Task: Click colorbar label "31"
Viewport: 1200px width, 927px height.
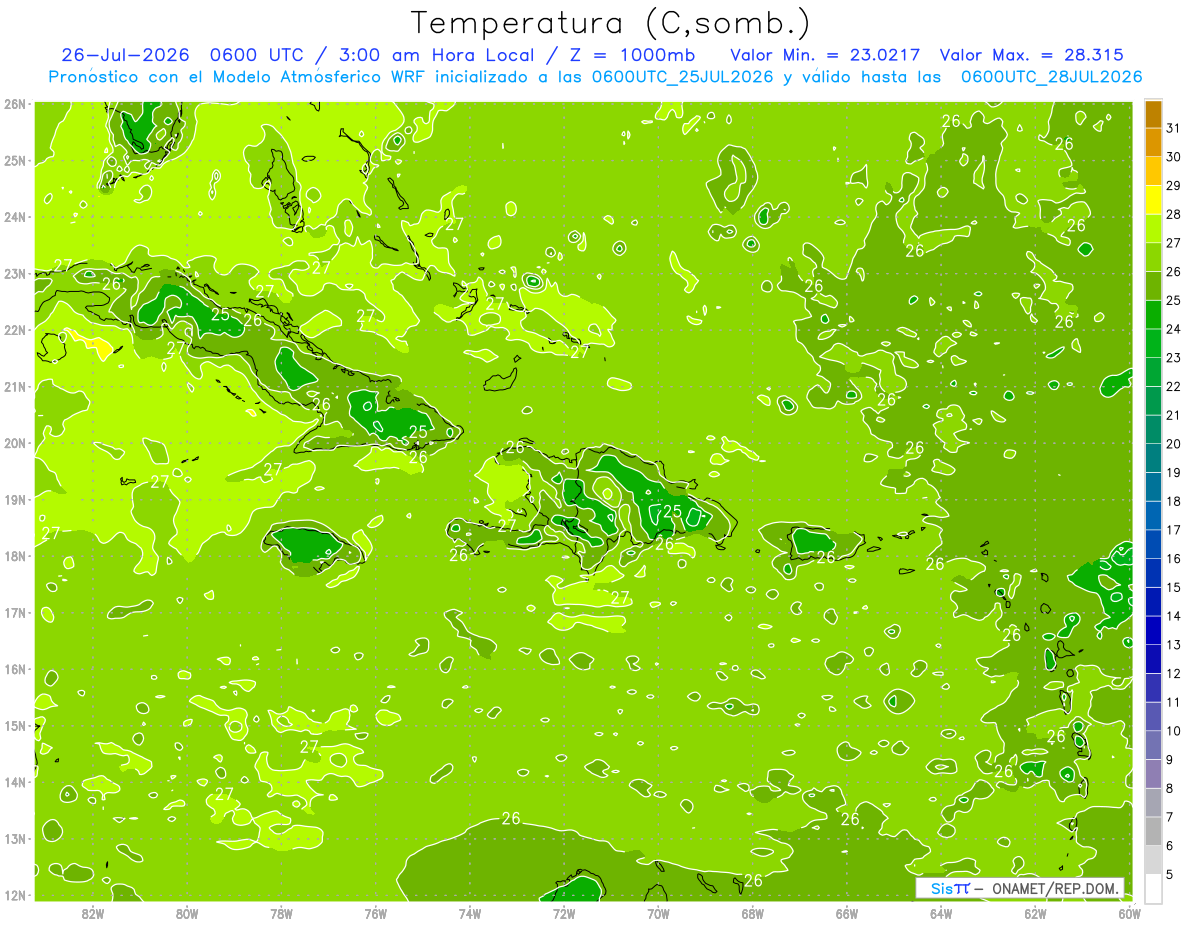Action: pyautogui.click(x=1174, y=128)
